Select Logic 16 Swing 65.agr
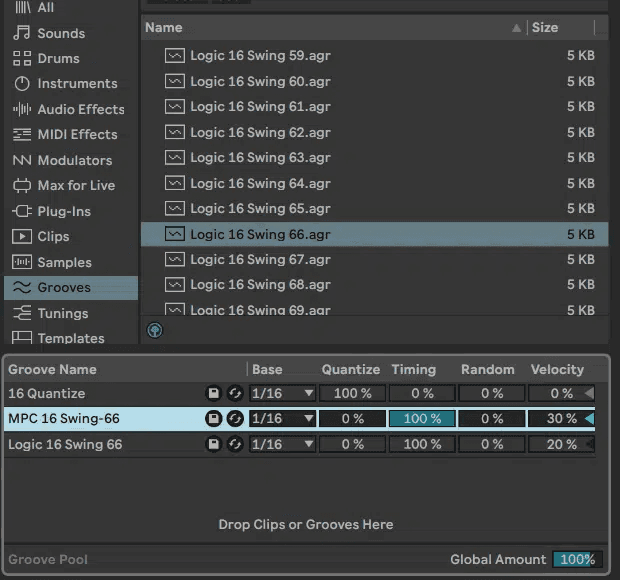This screenshot has height=580, width=620. click(x=374, y=208)
